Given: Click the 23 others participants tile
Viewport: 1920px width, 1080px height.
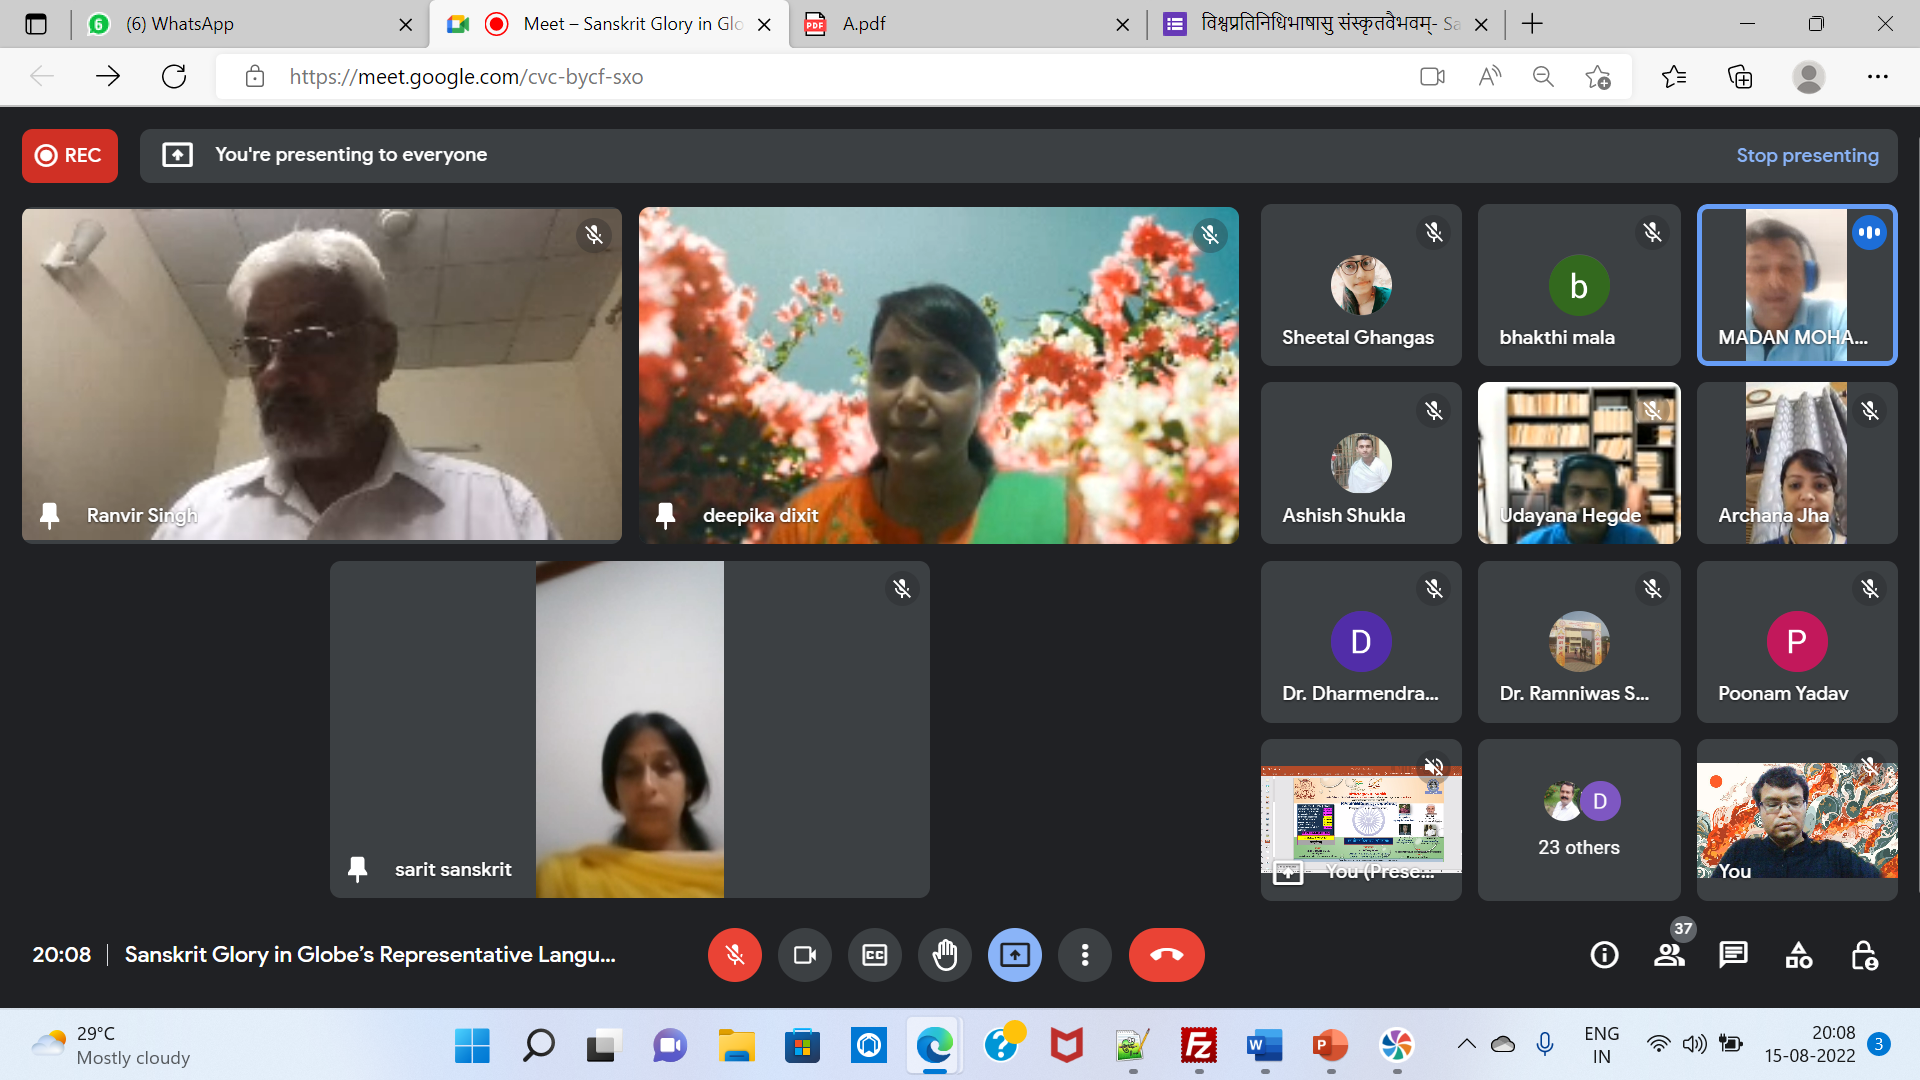Looking at the screenshot, I should pos(1578,820).
